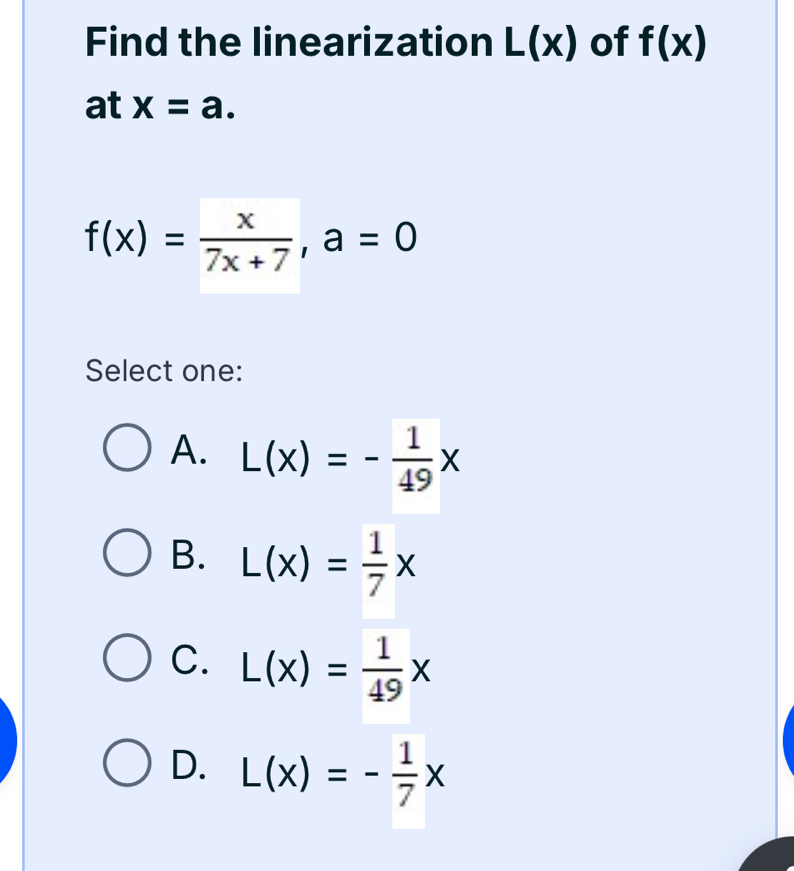Click the answer text L(x) = -1/7 x
The height and width of the screenshot is (871, 794).
[340, 773]
